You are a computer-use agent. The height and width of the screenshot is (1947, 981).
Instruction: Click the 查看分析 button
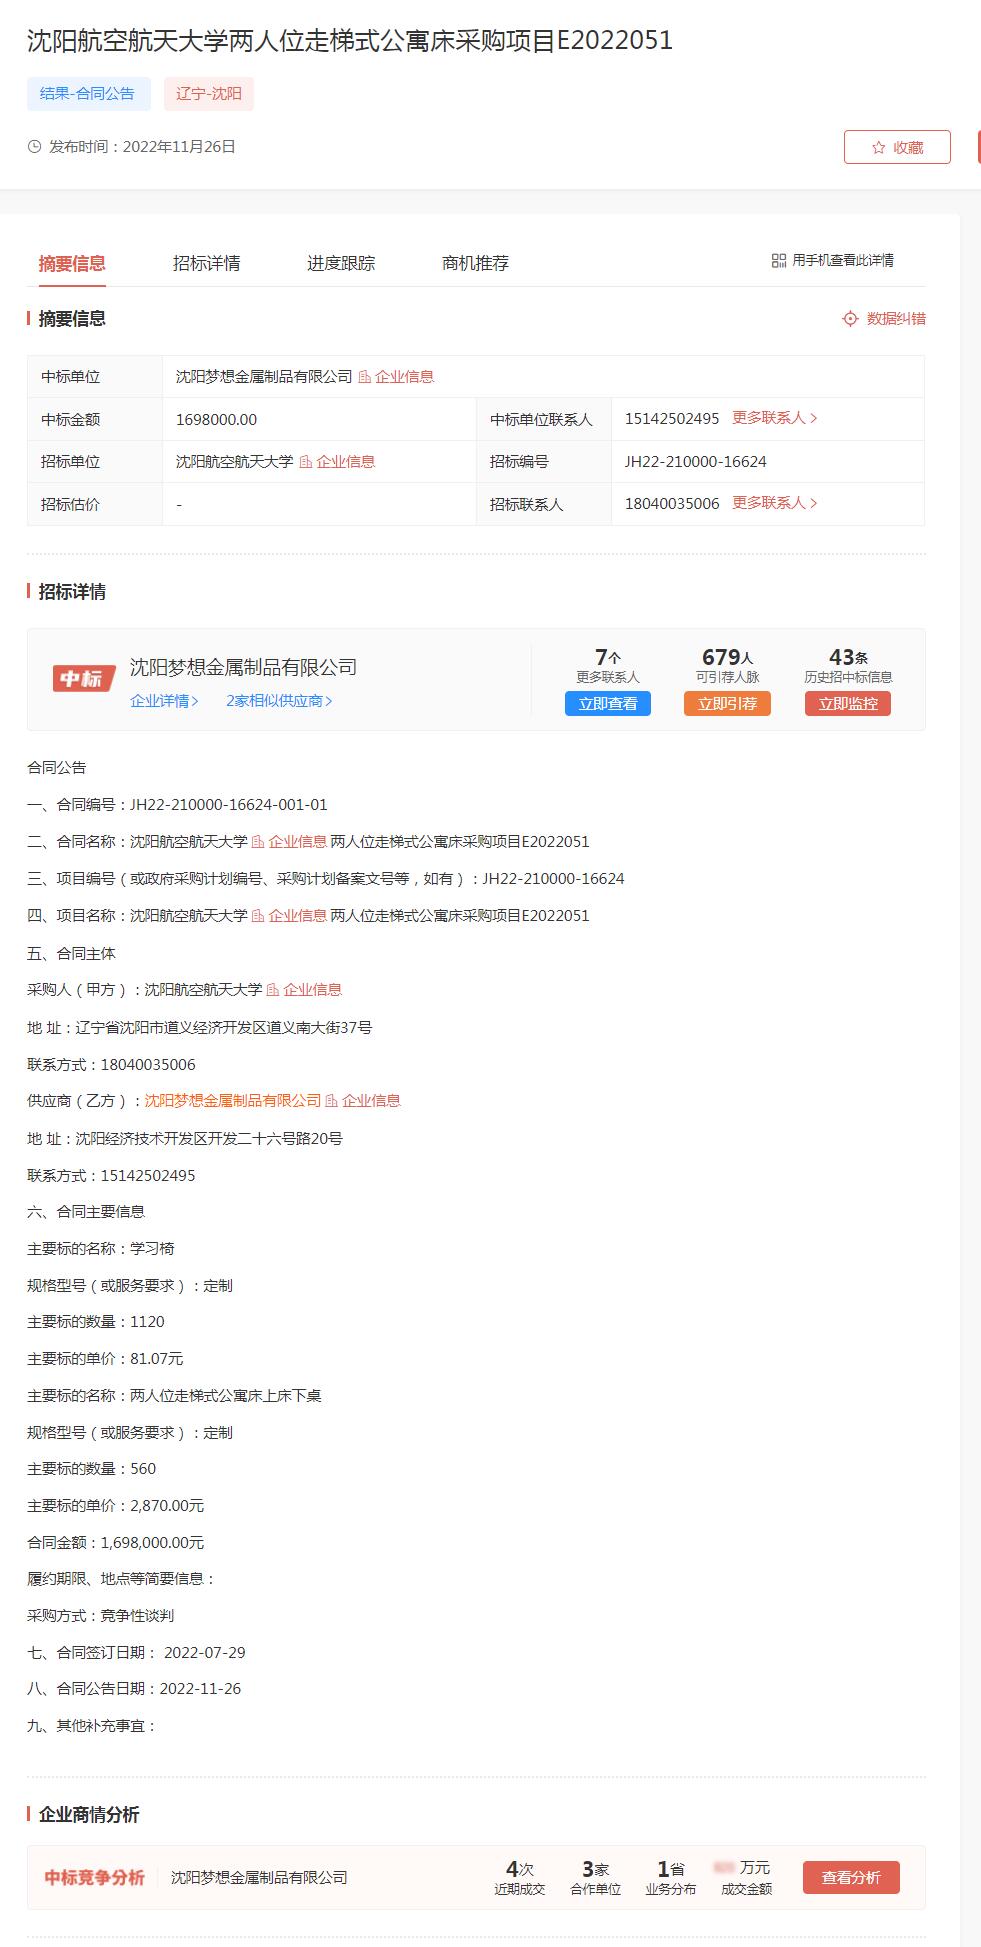851,1878
